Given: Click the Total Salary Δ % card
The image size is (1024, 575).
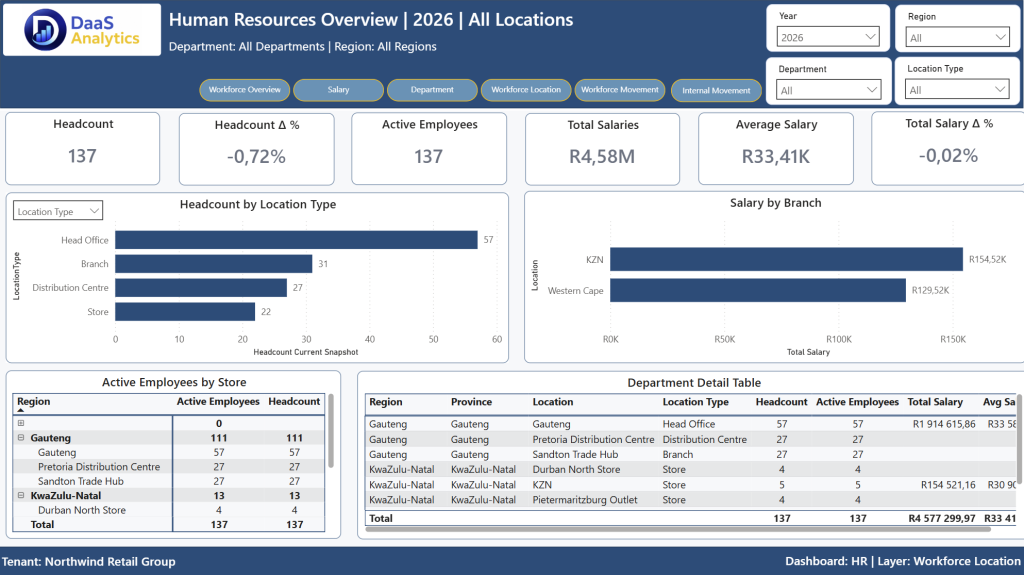Looking at the screenshot, I should pyautogui.click(x=948, y=148).
